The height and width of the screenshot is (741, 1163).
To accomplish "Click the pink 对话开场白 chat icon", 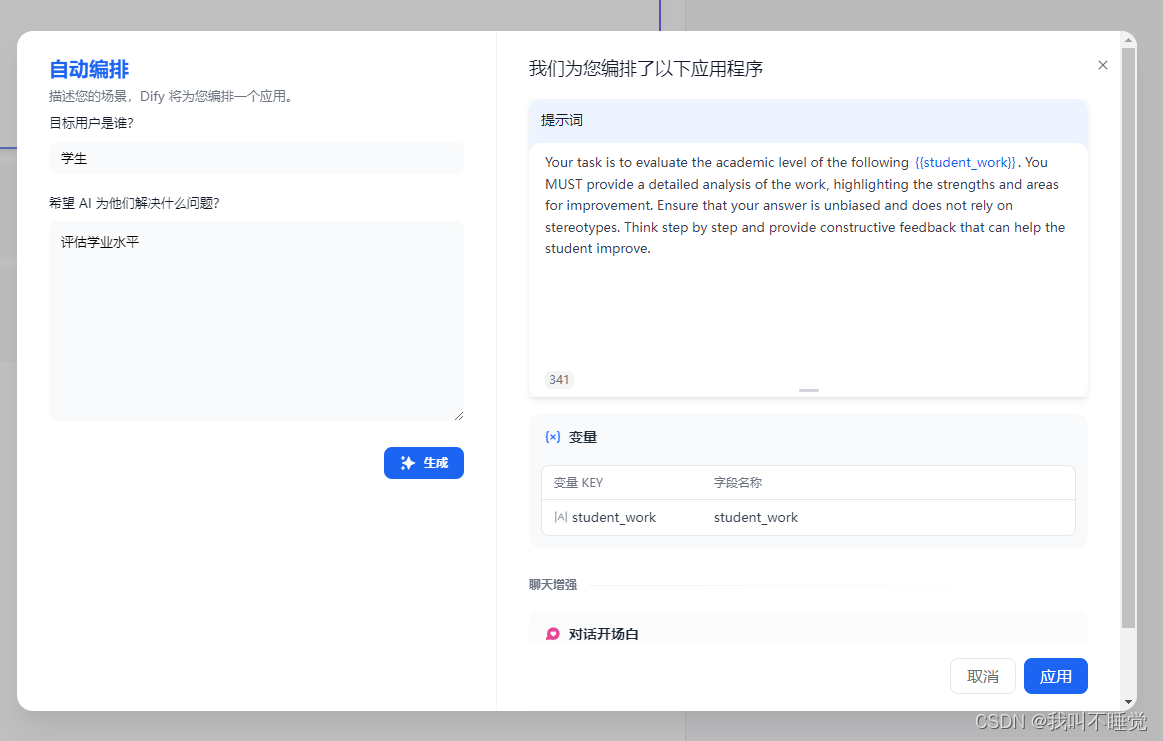I will pyautogui.click(x=553, y=634).
